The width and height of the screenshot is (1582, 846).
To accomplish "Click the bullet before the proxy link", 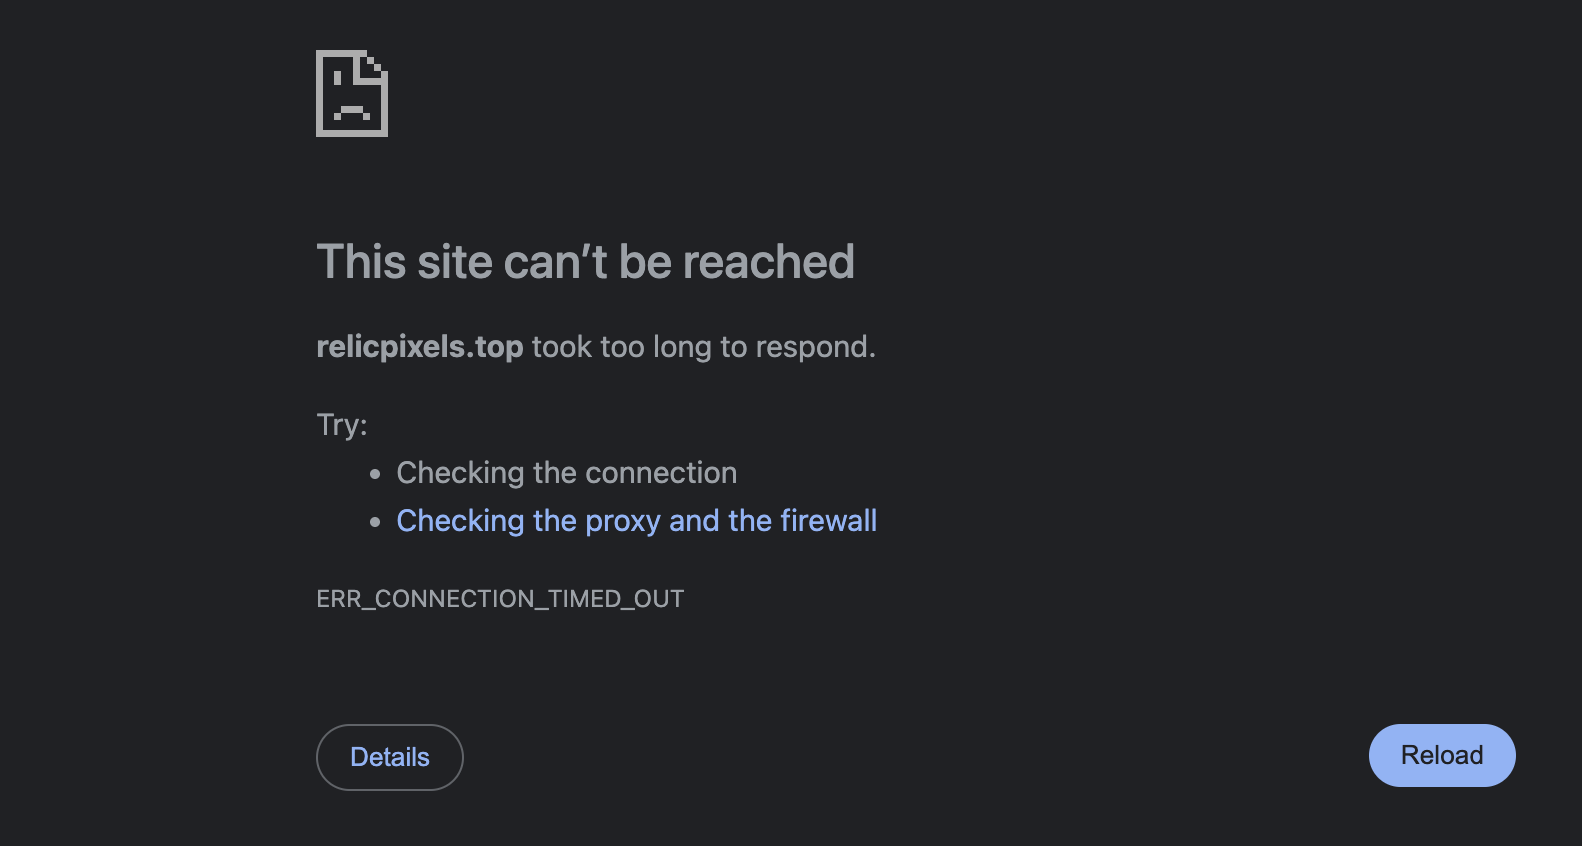I will pyautogui.click(x=375, y=522).
